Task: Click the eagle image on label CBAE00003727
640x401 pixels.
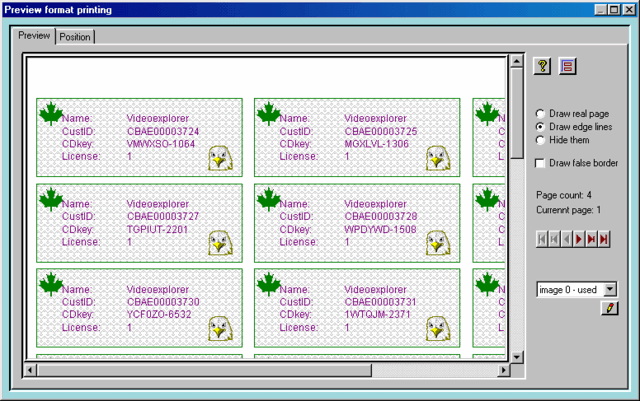Action: click(221, 244)
